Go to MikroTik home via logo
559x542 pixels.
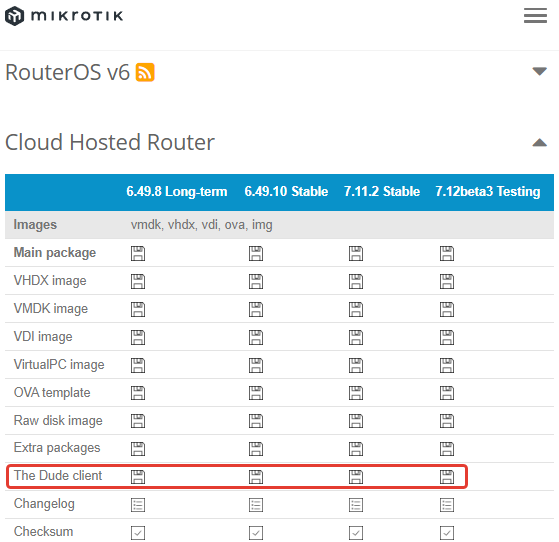64,16
